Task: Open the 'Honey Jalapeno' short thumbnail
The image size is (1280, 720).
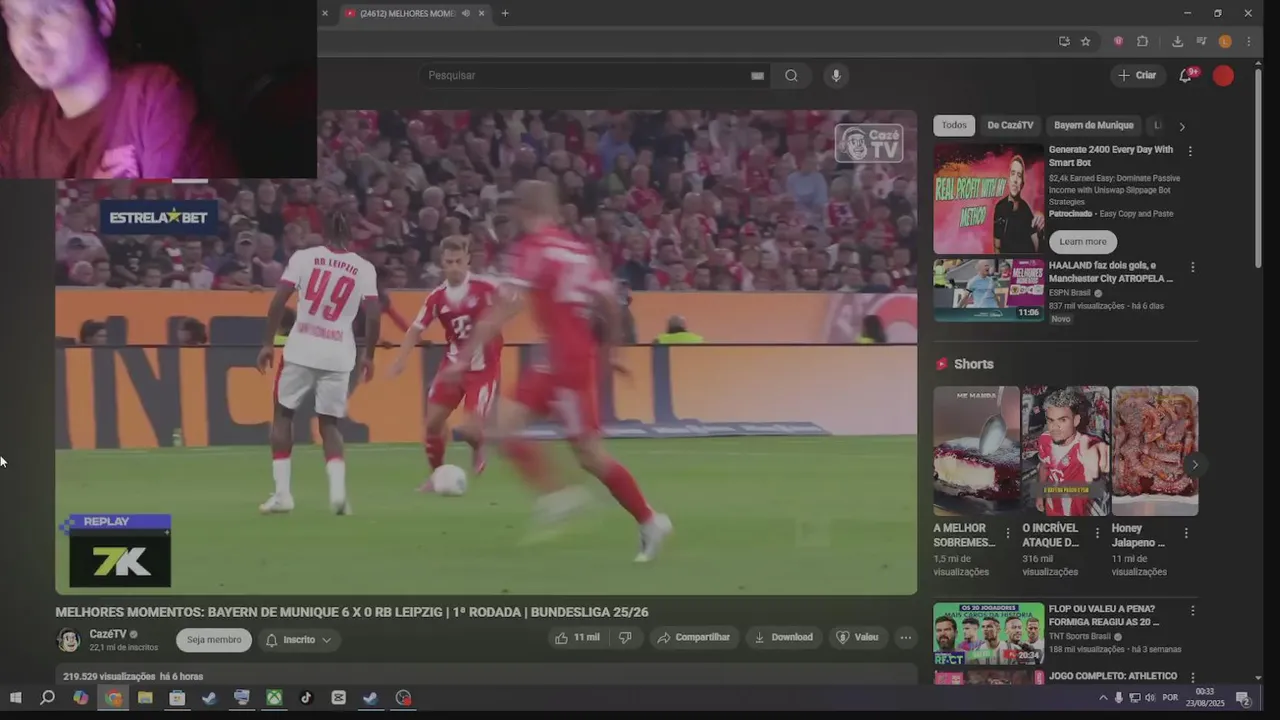Action: (x=1155, y=451)
